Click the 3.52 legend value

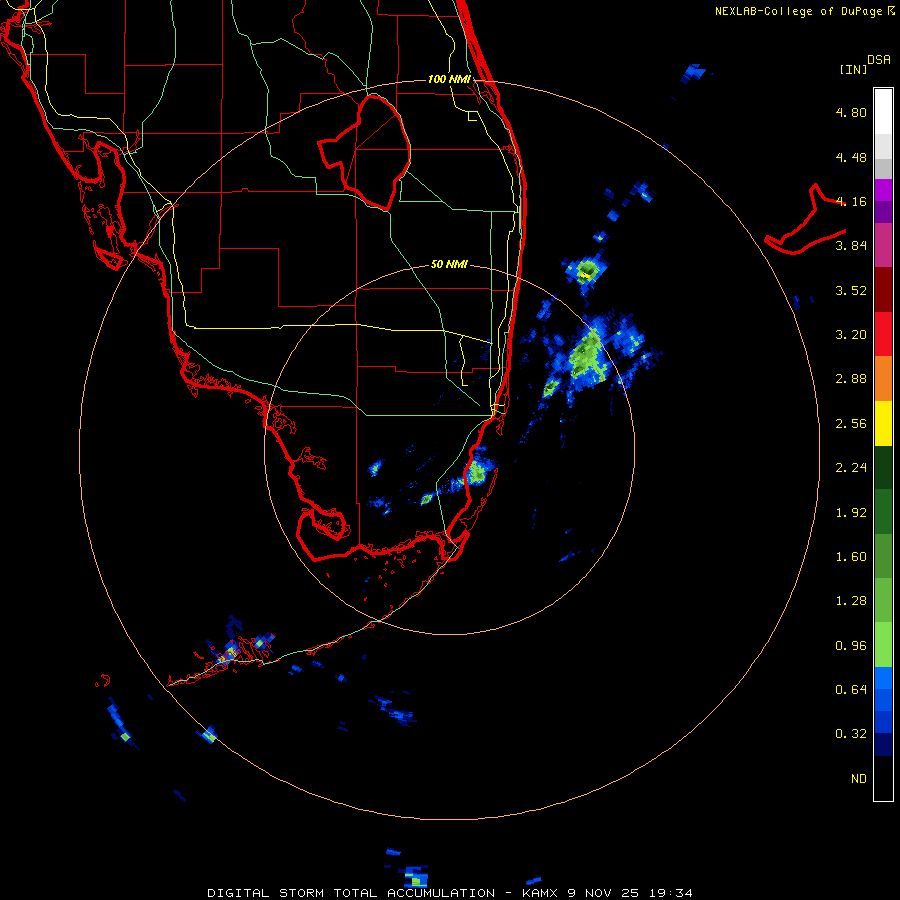coord(851,290)
